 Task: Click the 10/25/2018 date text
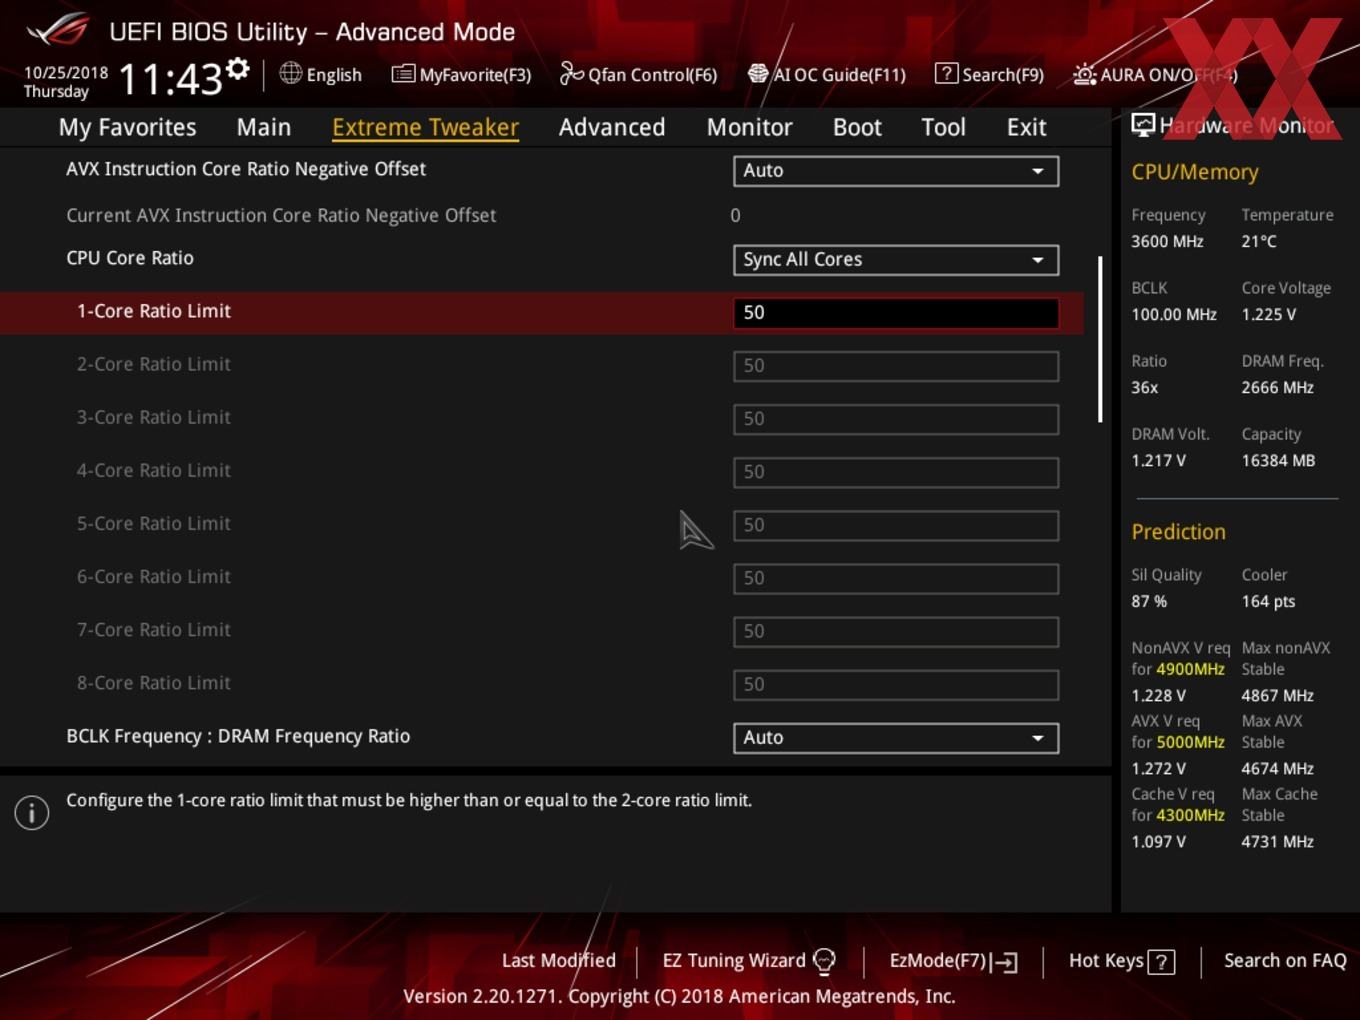(x=66, y=73)
